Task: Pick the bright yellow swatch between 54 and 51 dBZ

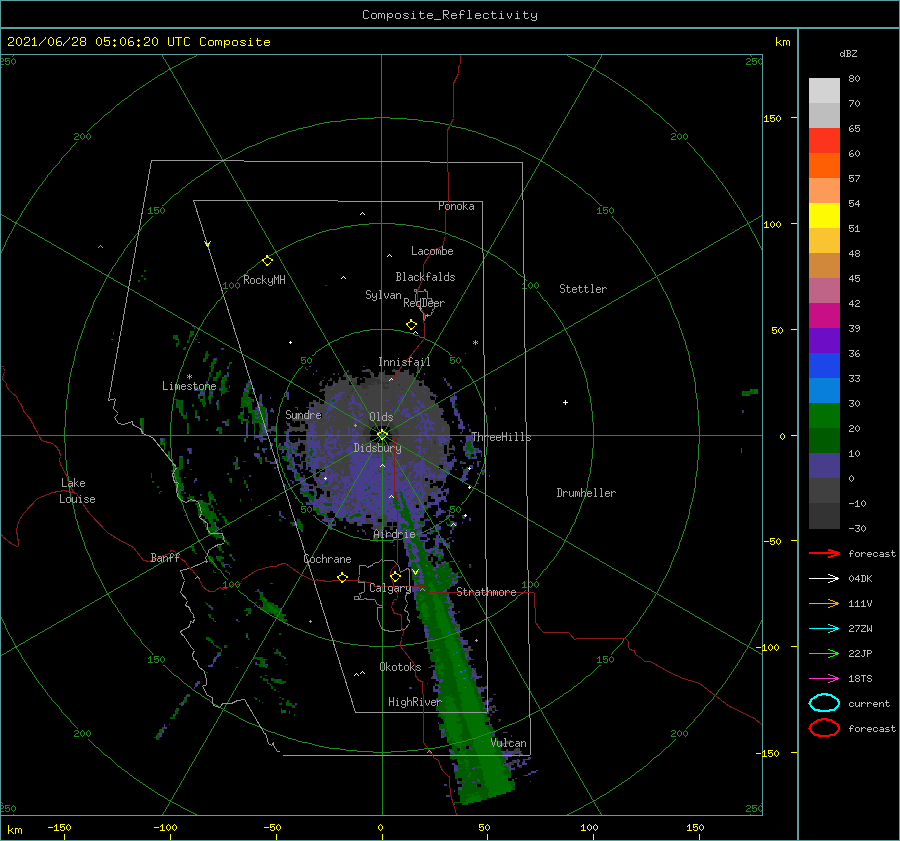Action: [x=824, y=215]
